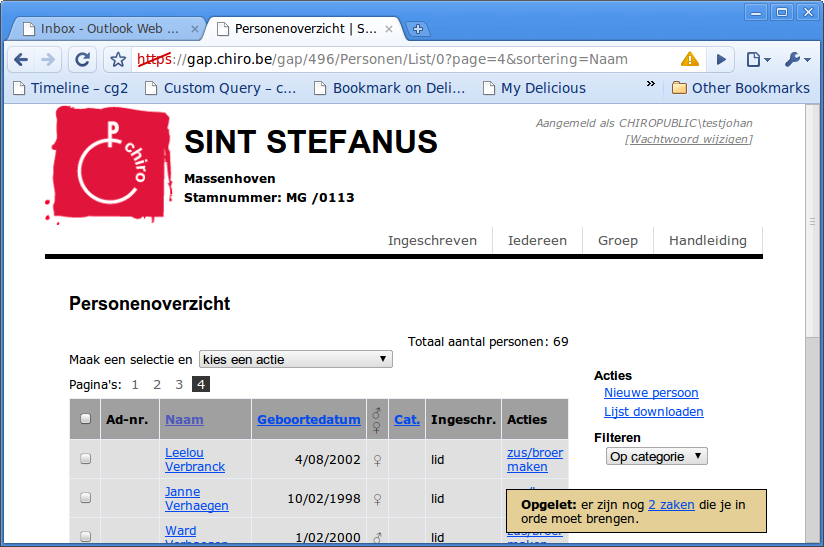Image resolution: width=824 pixels, height=547 pixels.
Task: Reload the page with the refresh icon
Action: (x=83, y=59)
